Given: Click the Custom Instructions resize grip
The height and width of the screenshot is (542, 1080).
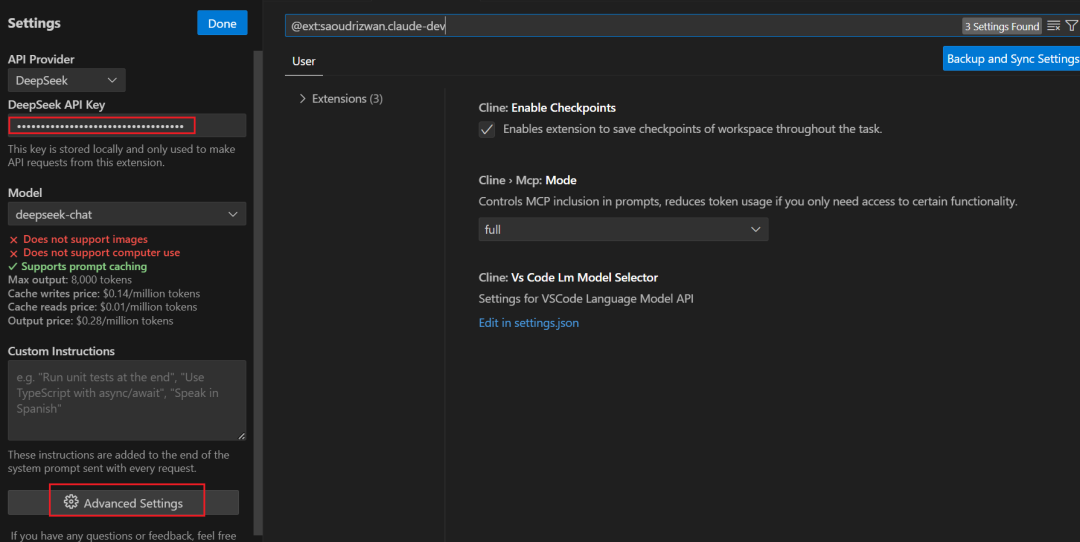Looking at the screenshot, I should pos(242,436).
